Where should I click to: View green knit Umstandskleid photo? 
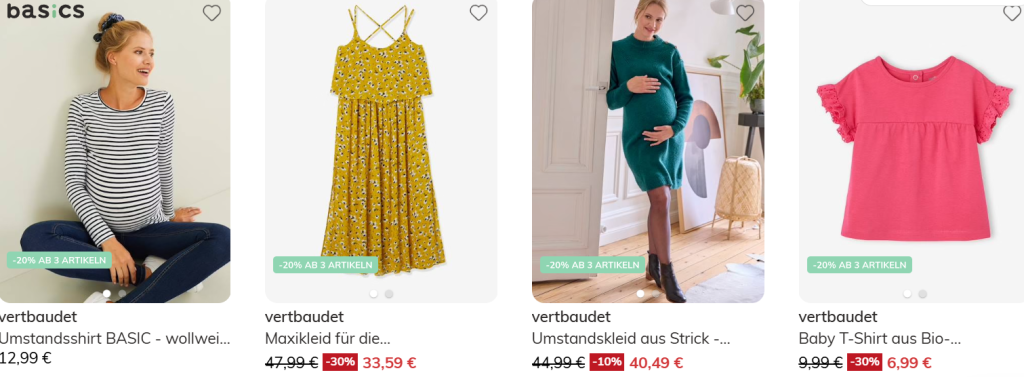pos(648,151)
